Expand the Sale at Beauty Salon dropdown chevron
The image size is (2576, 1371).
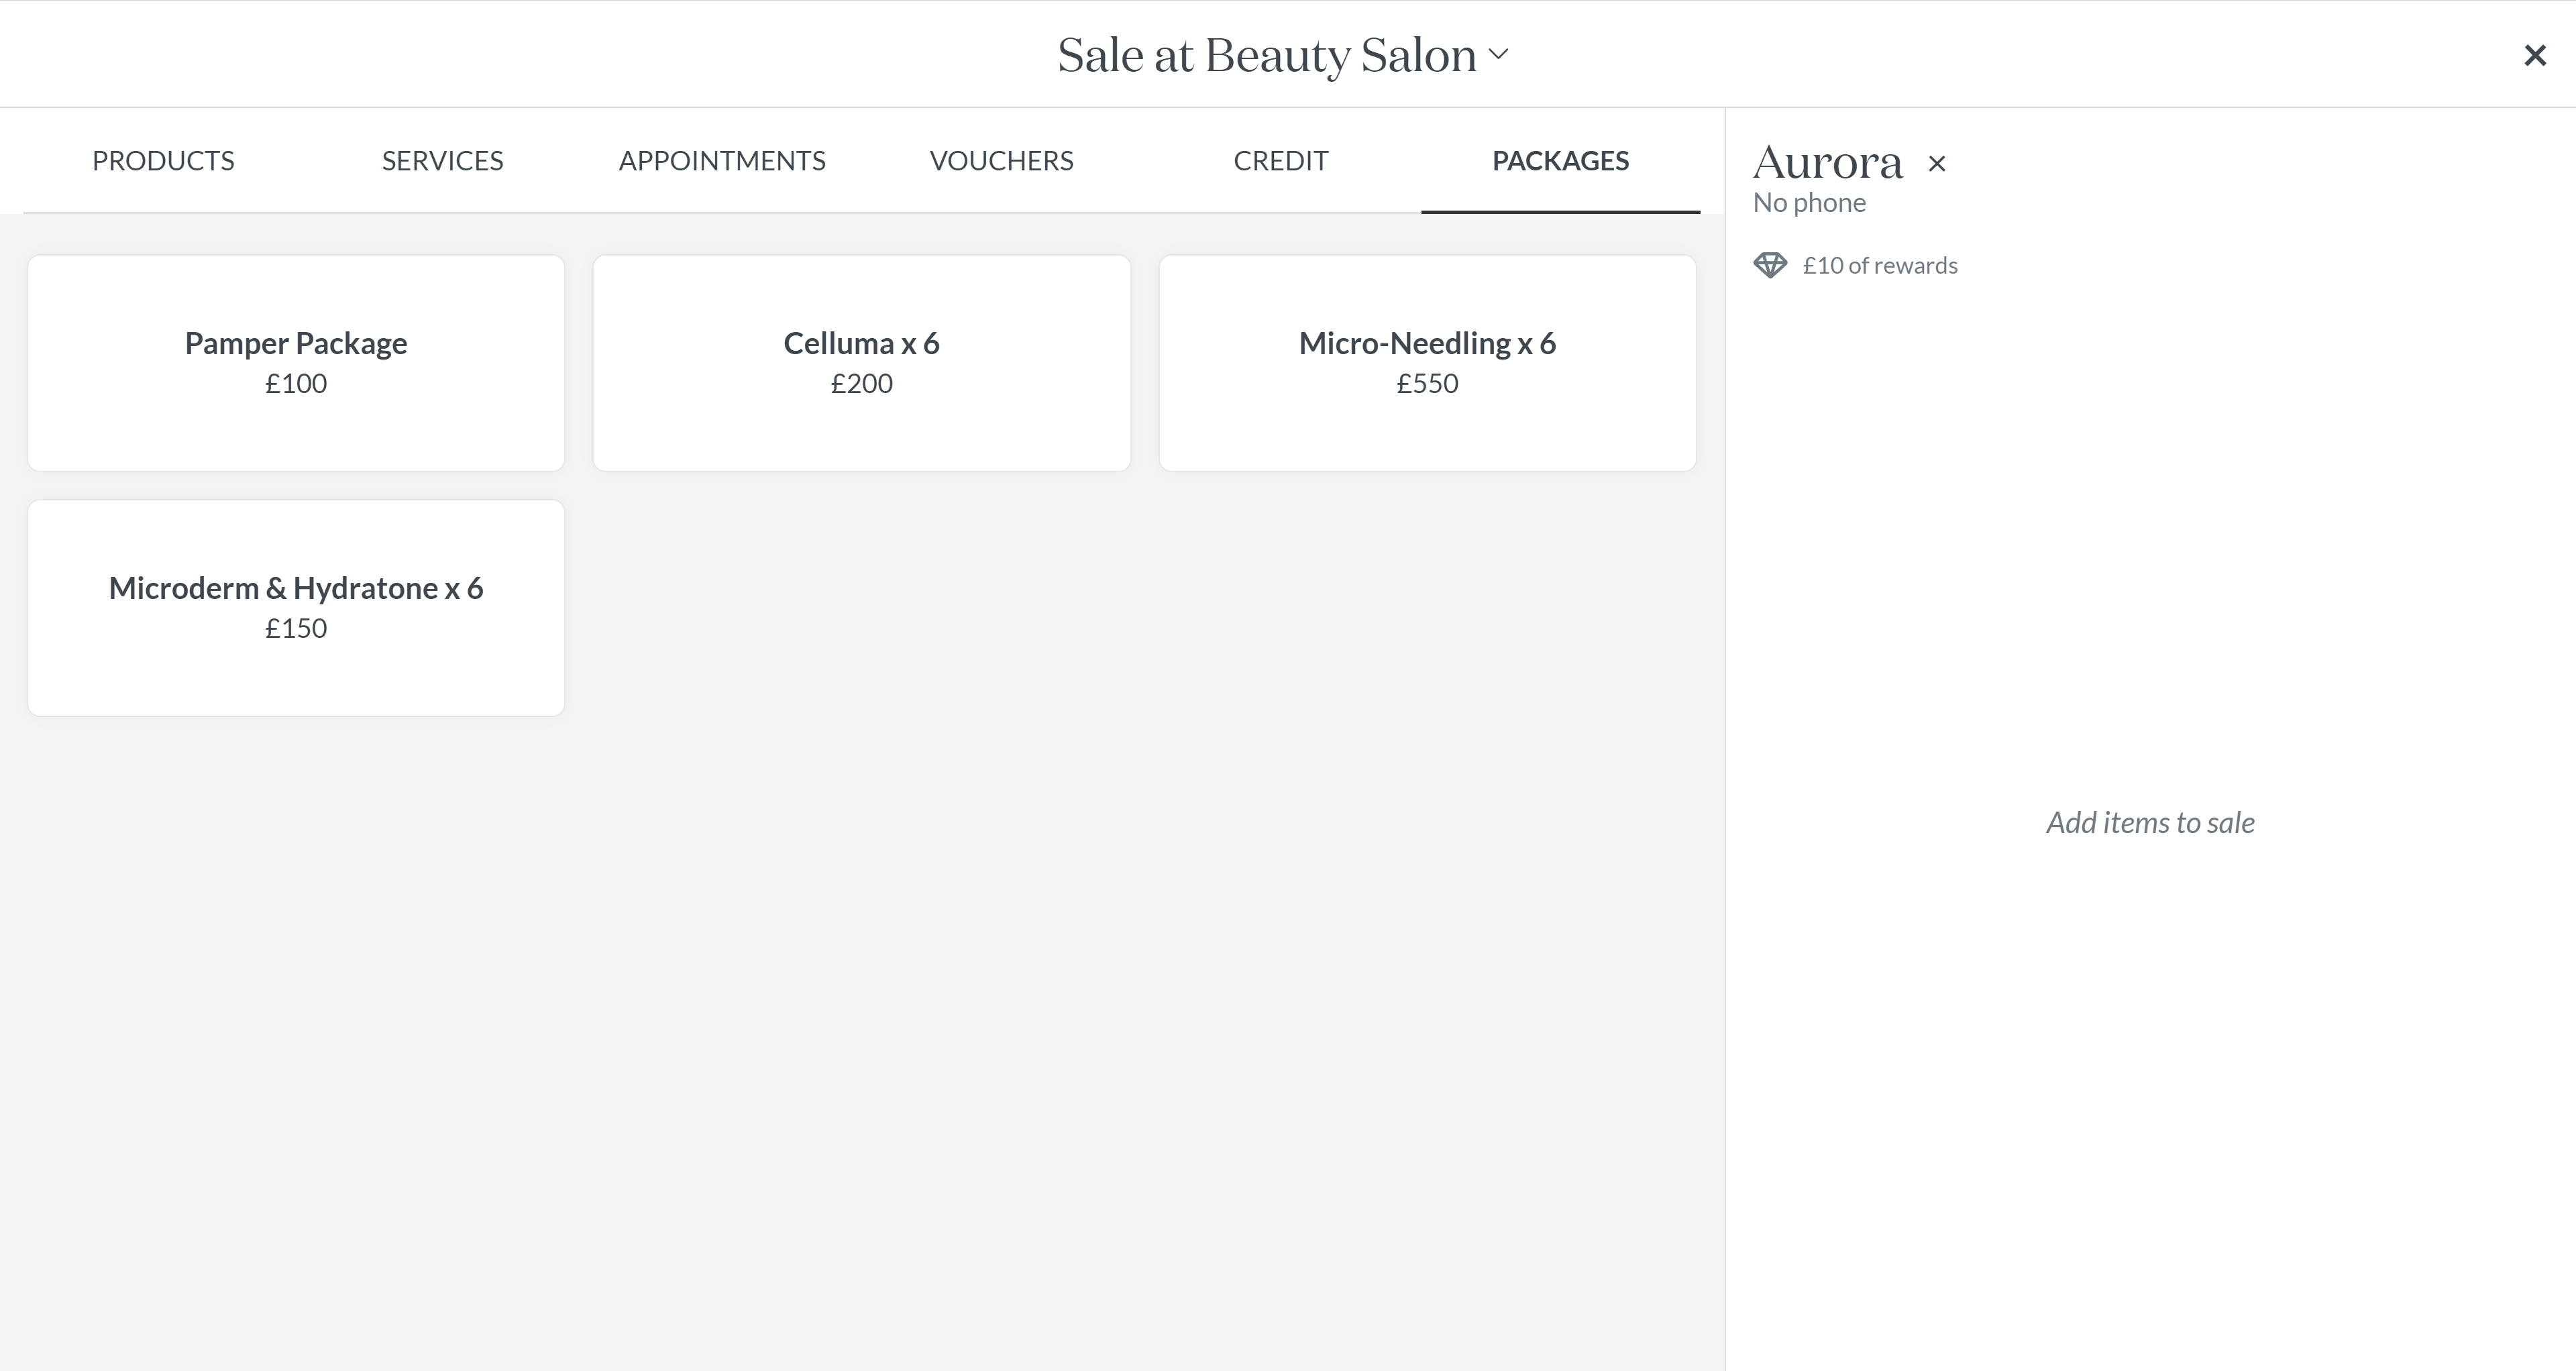(1498, 54)
